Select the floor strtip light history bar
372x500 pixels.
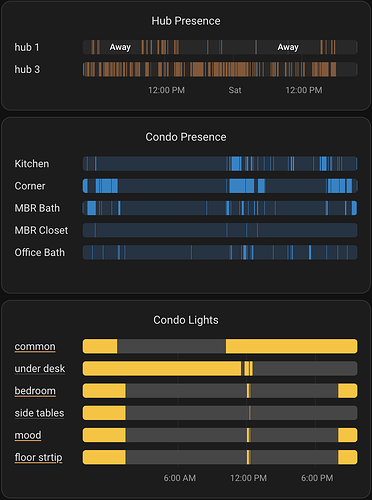click(220, 457)
